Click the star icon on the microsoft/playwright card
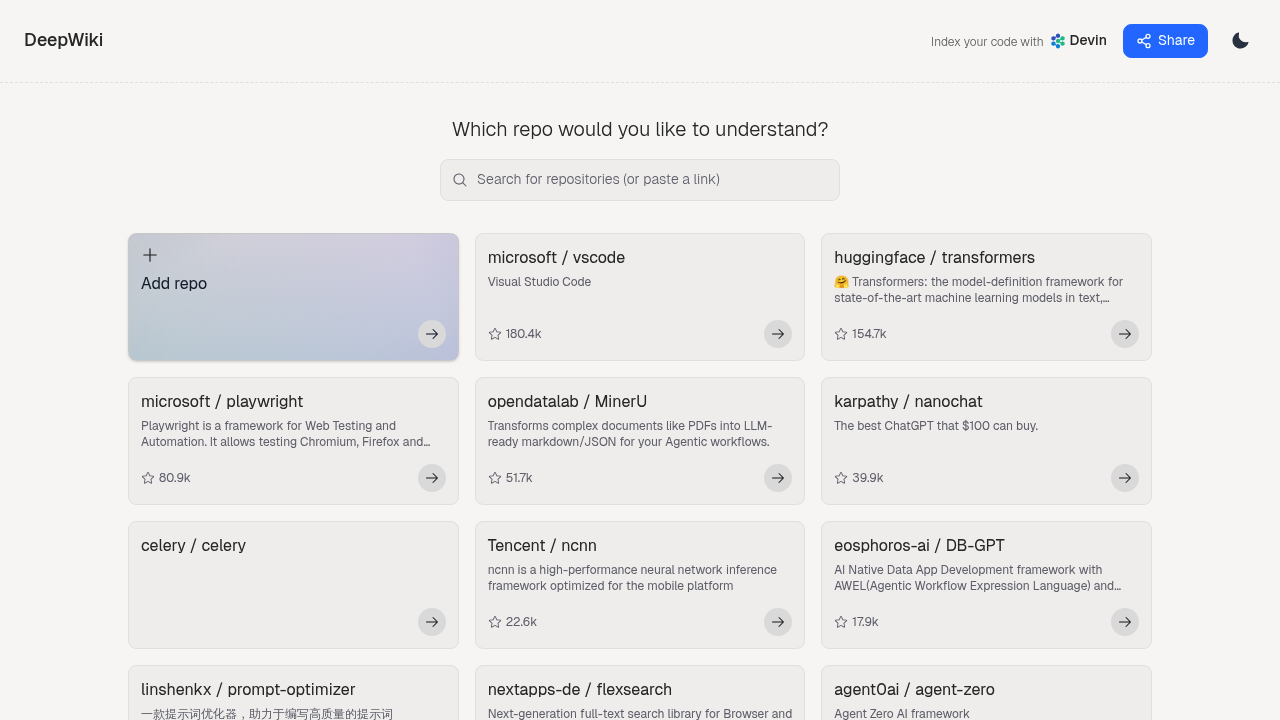Image resolution: width=1280 pixels, height=720 pixels. [147, 478]
